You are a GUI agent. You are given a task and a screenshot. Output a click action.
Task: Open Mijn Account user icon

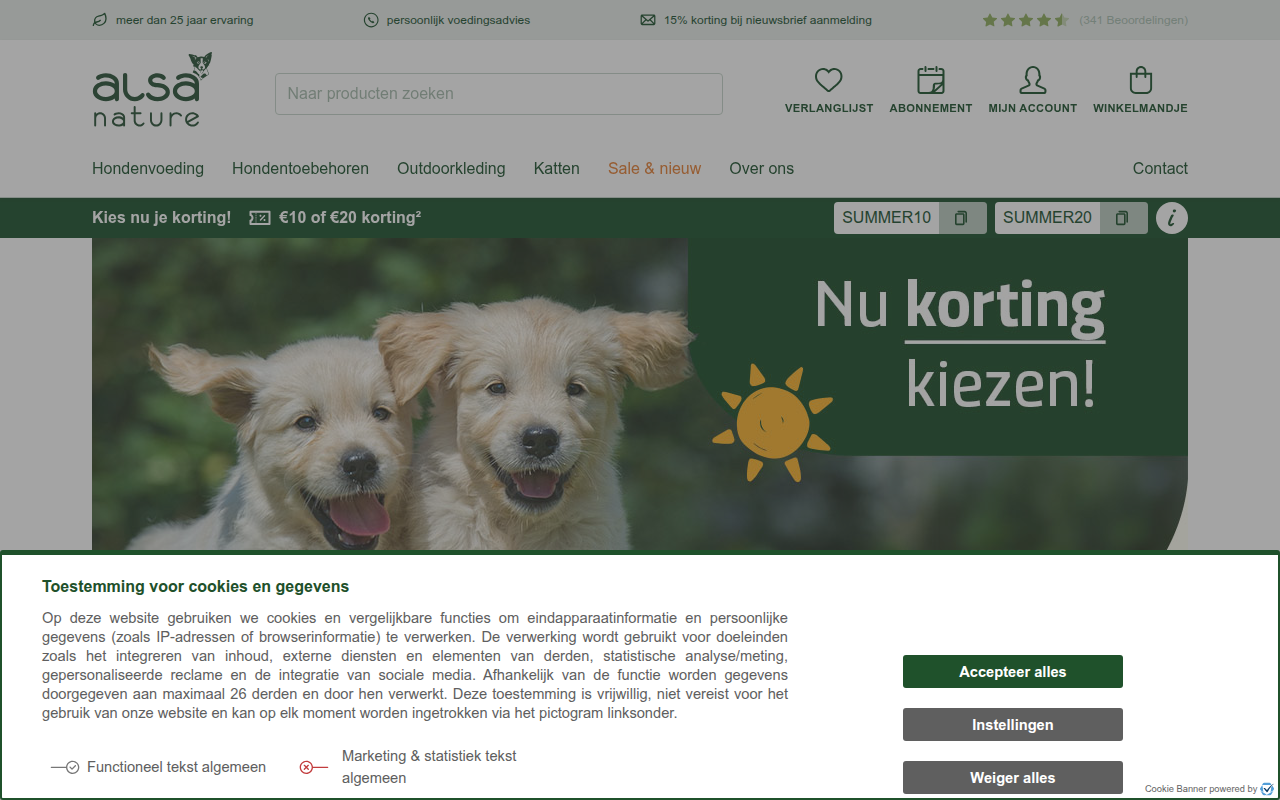(x=1033, y=80)
